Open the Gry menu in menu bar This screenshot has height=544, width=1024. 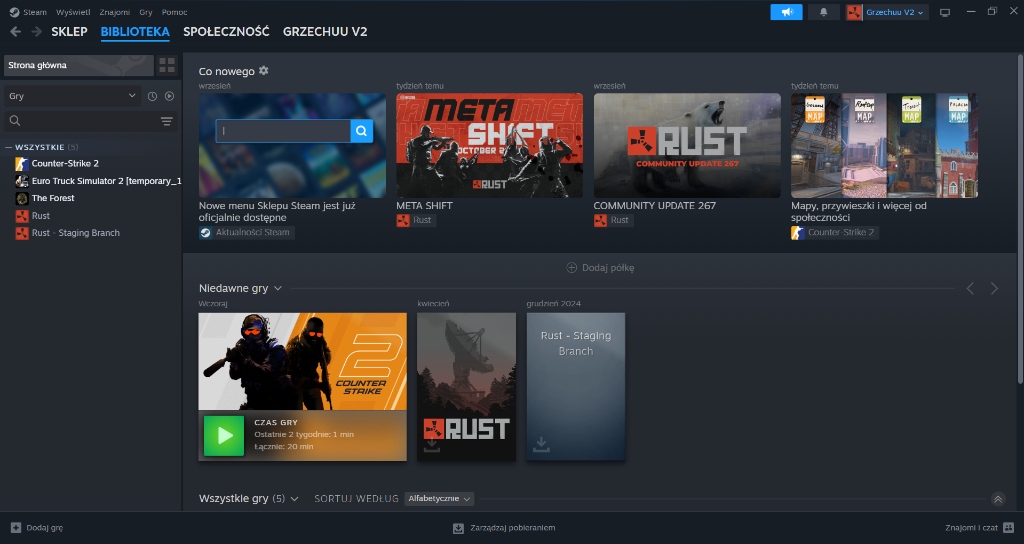tap(146, 12)
